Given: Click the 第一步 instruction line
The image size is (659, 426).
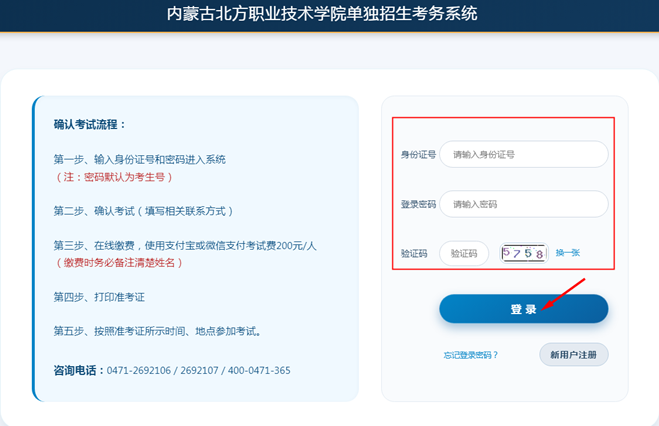Looking at the screenshot, I should [140, 159].
